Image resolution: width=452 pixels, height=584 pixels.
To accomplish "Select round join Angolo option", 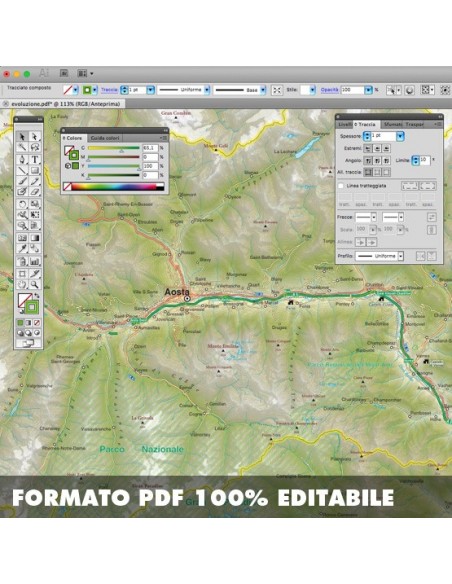I will point(377,161).
